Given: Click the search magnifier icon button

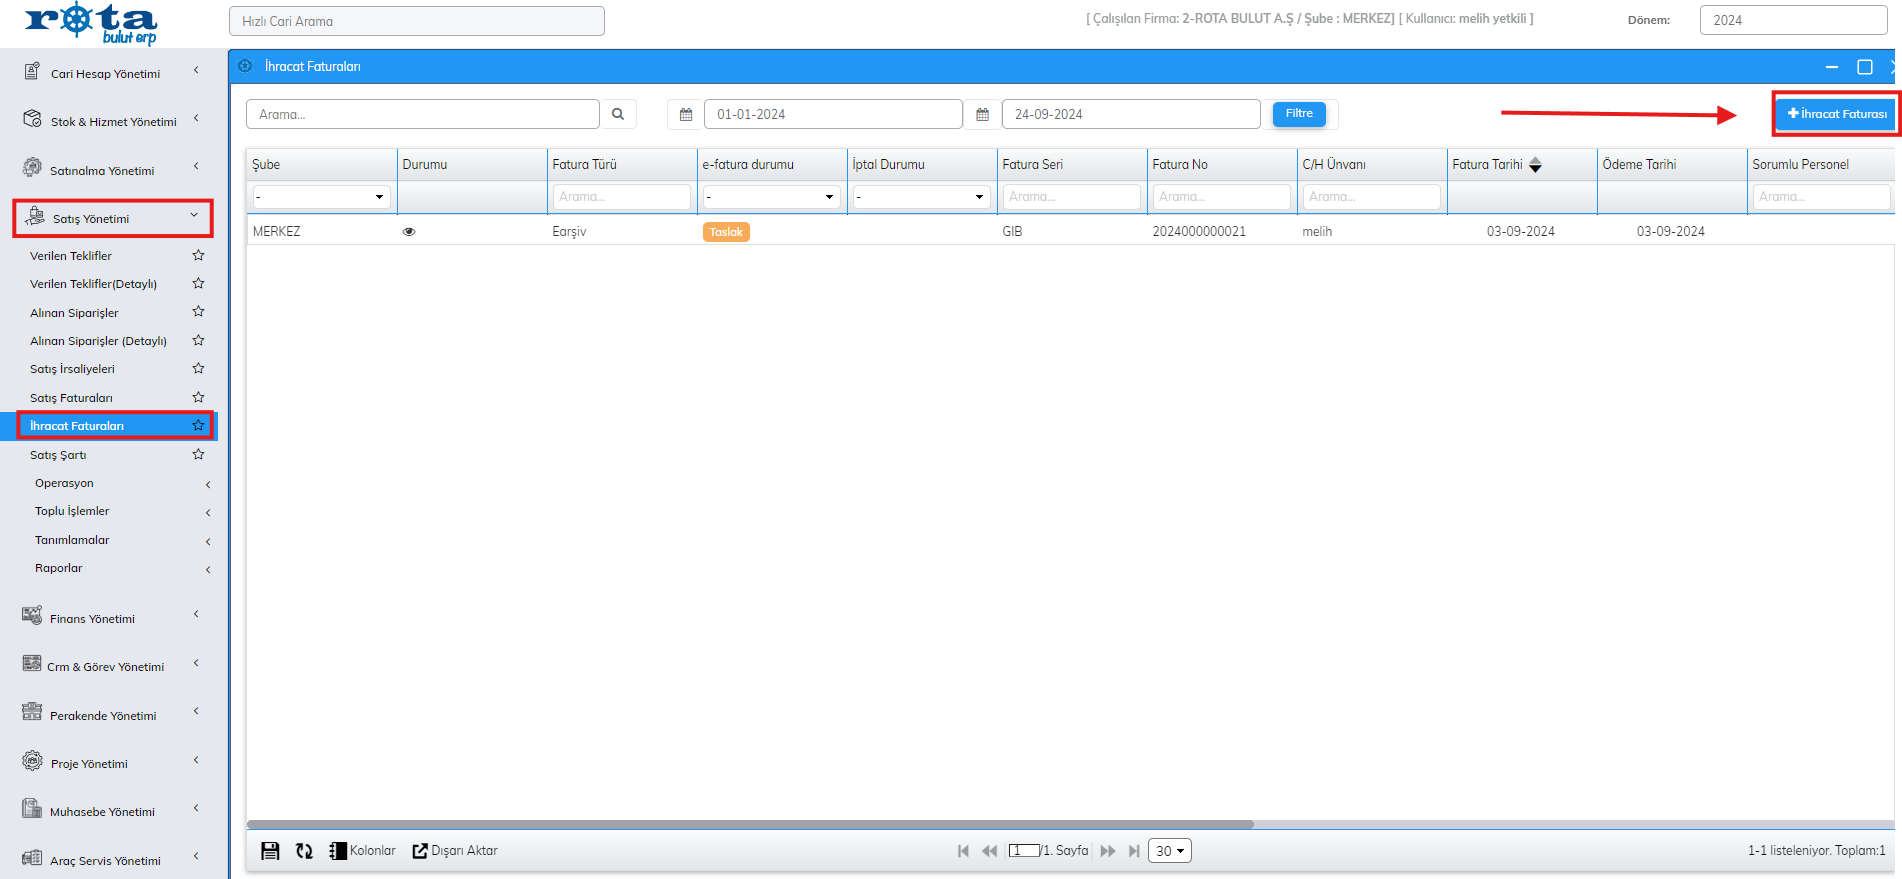Looking at the screenshot, I should point(618,114).
